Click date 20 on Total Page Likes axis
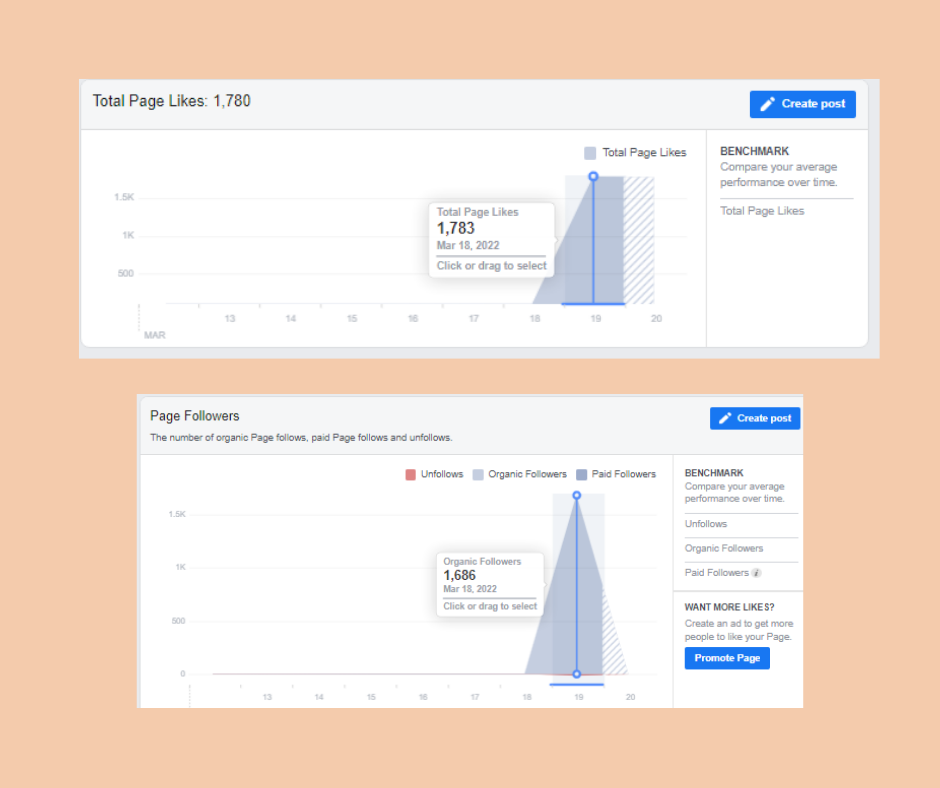This screenshot has width=940, height=788. [656, 318]
